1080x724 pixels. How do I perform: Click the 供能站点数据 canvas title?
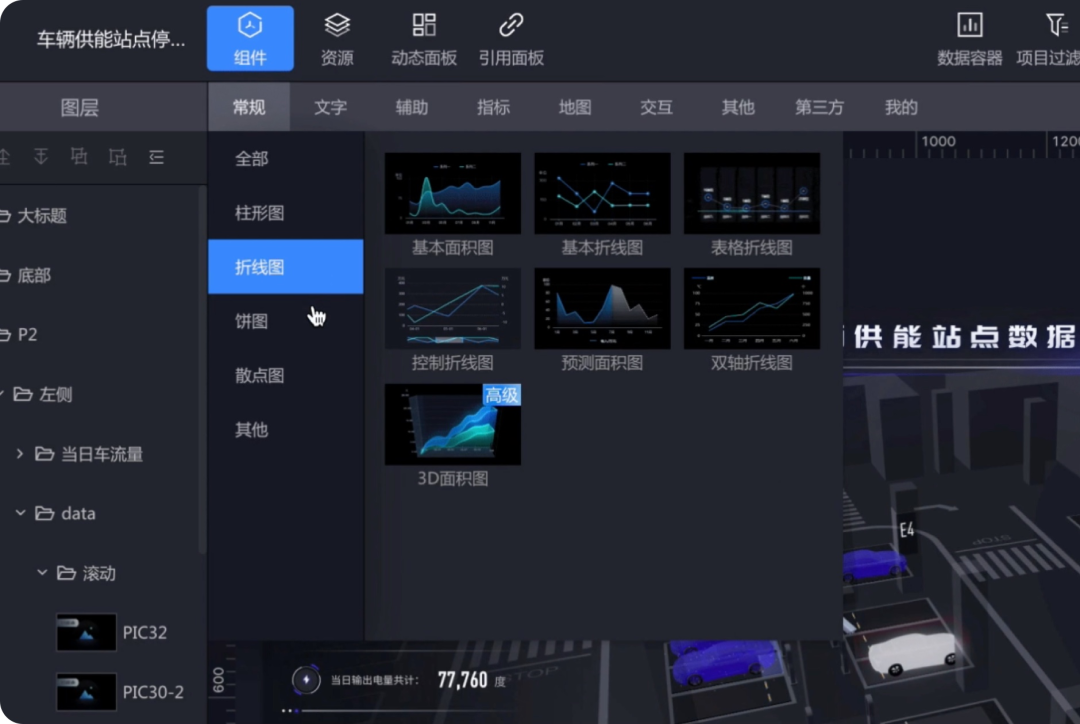click(963, 337)
